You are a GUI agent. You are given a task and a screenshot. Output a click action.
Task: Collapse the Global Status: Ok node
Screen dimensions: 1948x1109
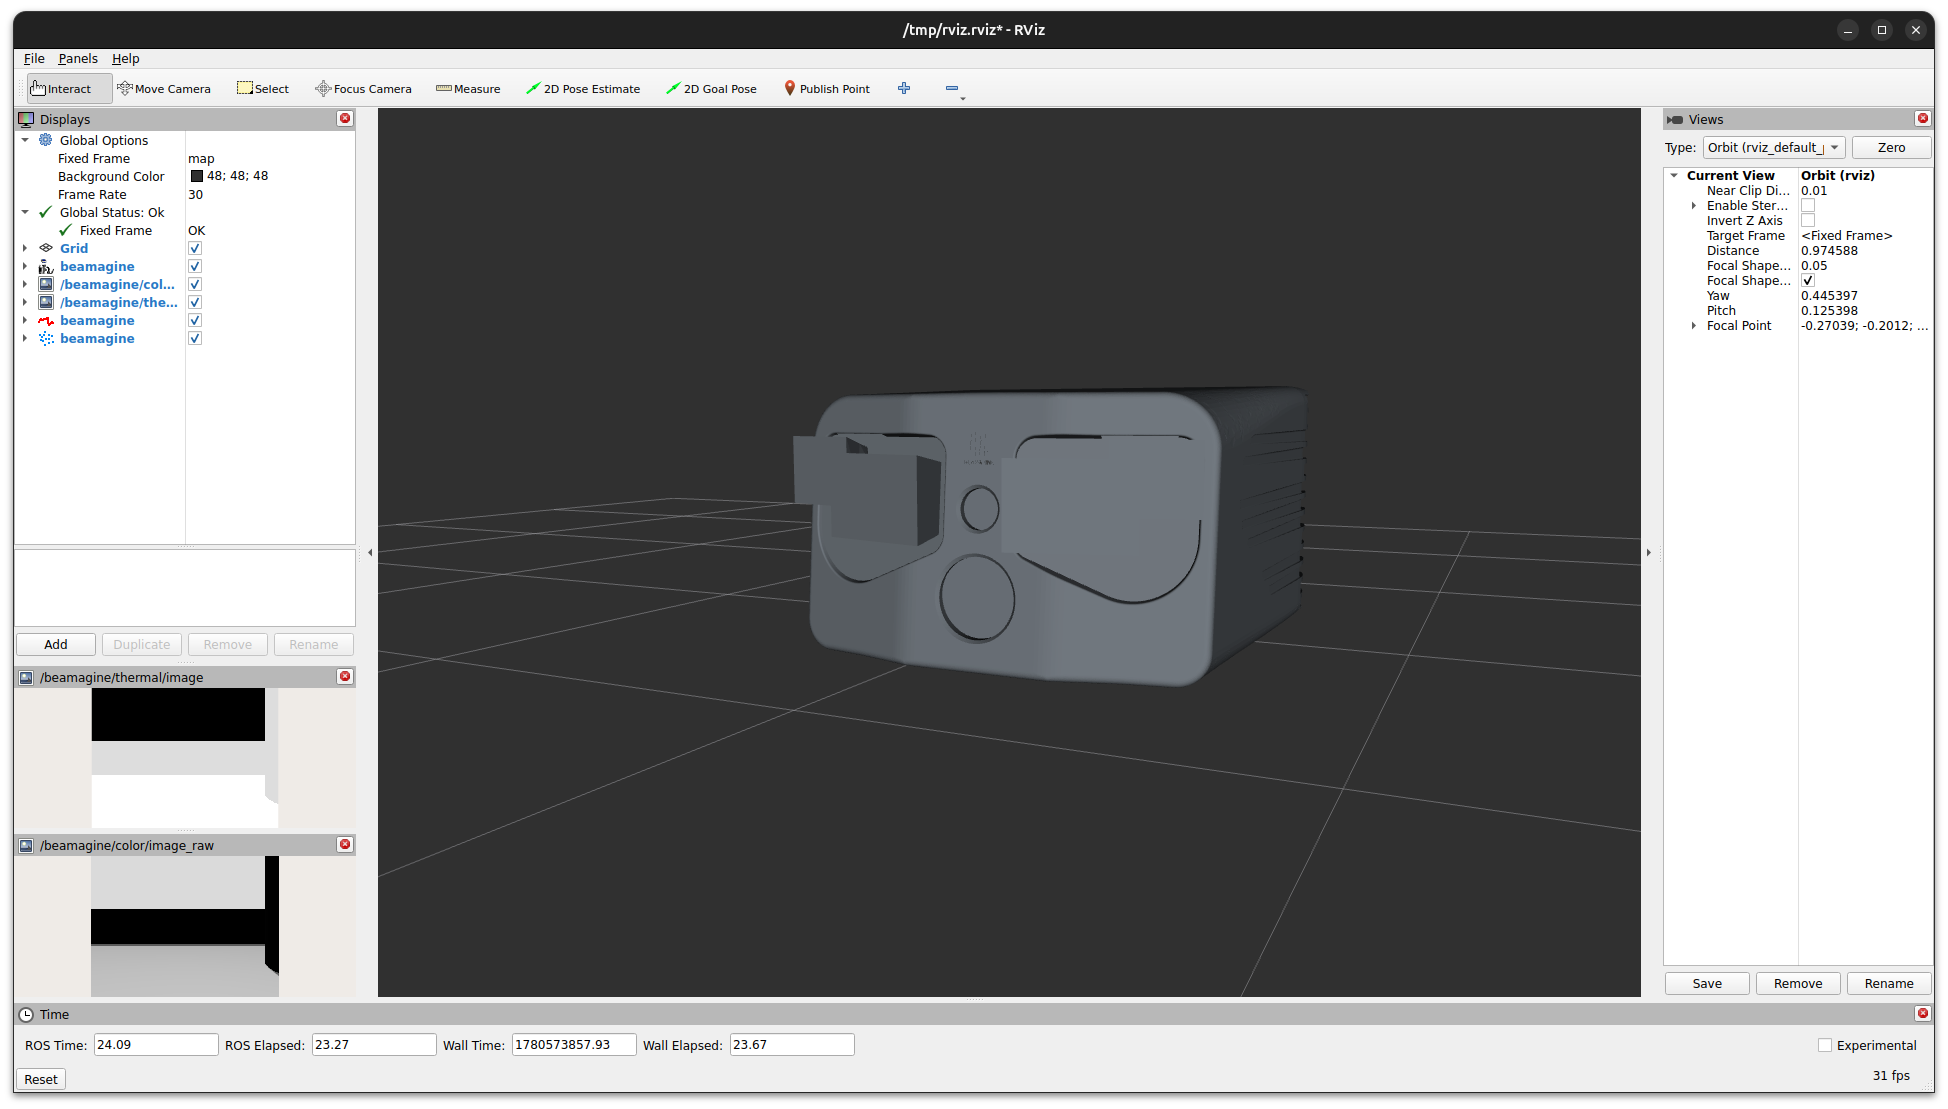tap(25, 212)
